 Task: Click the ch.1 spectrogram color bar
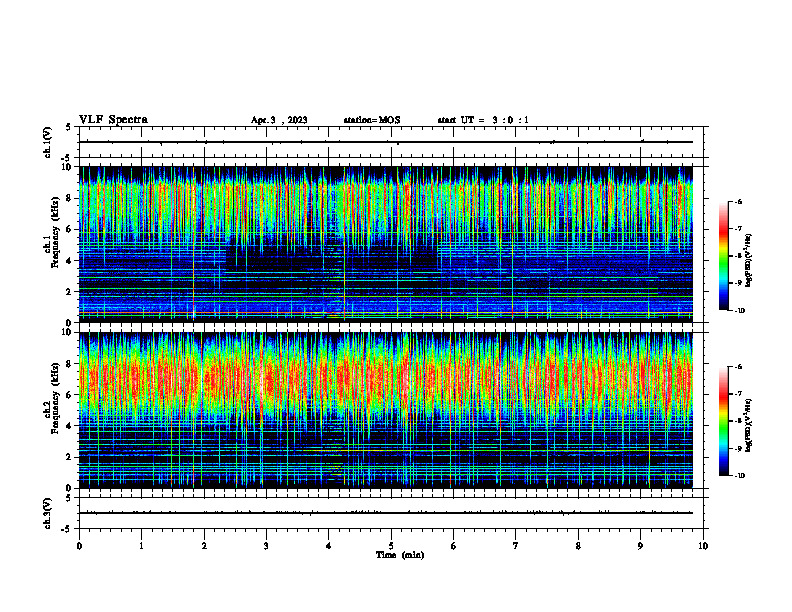pyautogui.click(x=723, y=256)
